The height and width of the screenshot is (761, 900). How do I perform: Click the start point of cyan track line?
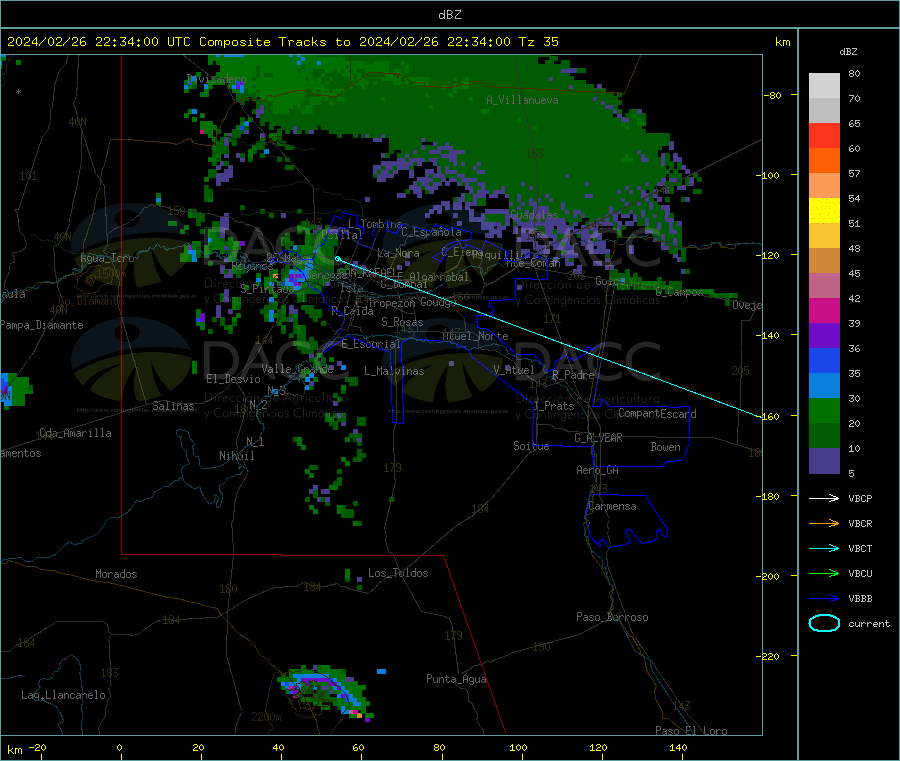(338, 259)
